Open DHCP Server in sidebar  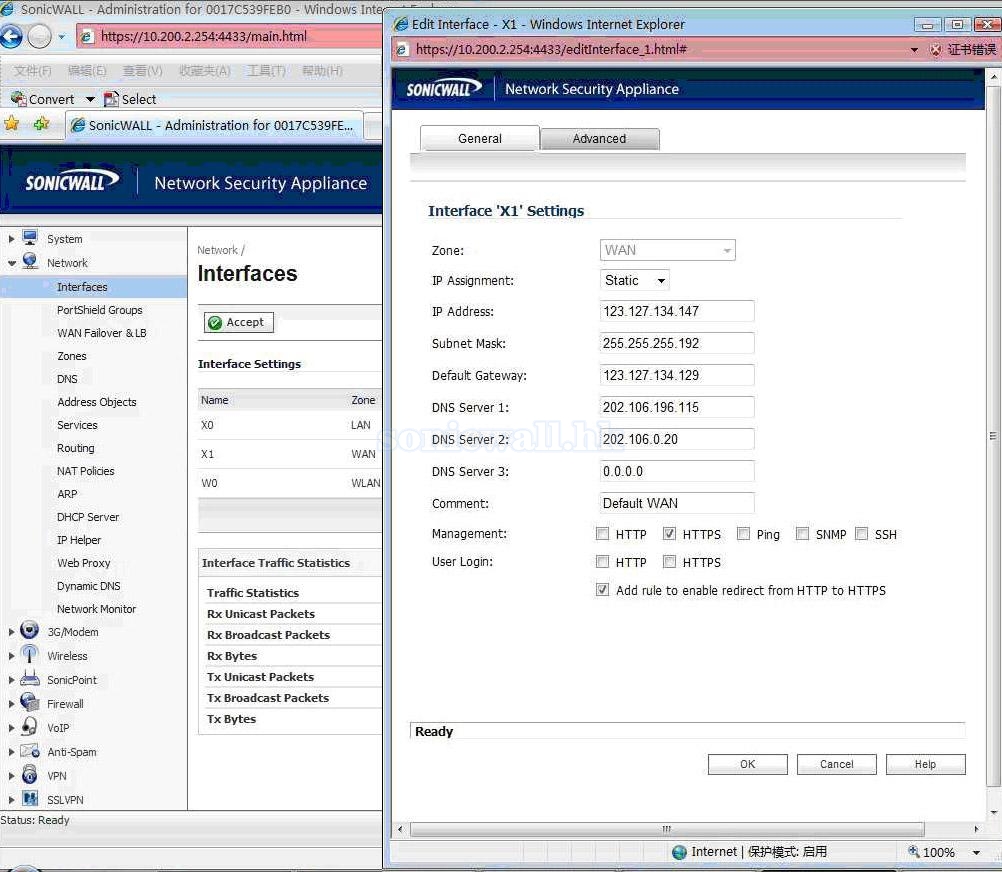tap(88, 517)
